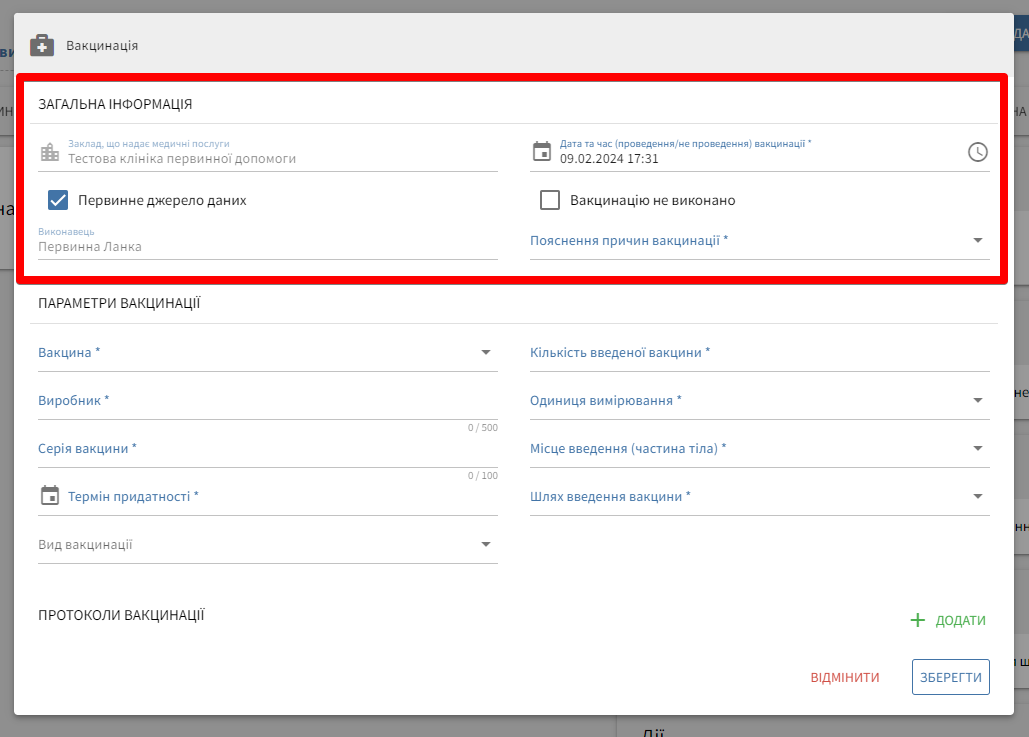Focus the Виробник input field
The image size is (1029, 737).
point(267,401)
